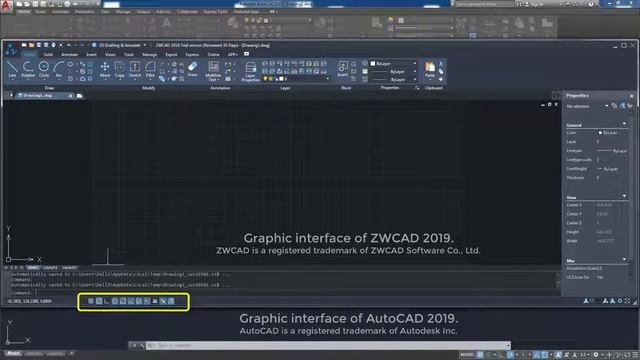
Task: Click the Open folder icon in ZWCAD quick access toolbar
Action: [x=31, y=45]
